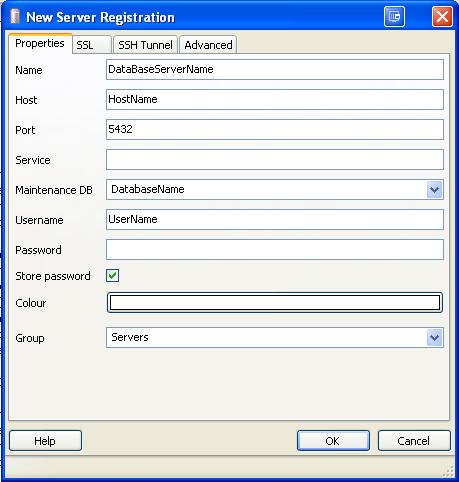Click the server icon in the title bar
Viewport: 459px width, 482px height.
(15, 16)
